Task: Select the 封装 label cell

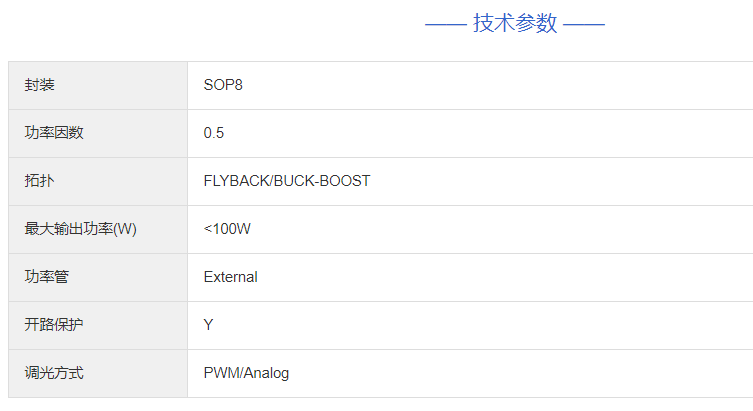Action: [40, 85]
